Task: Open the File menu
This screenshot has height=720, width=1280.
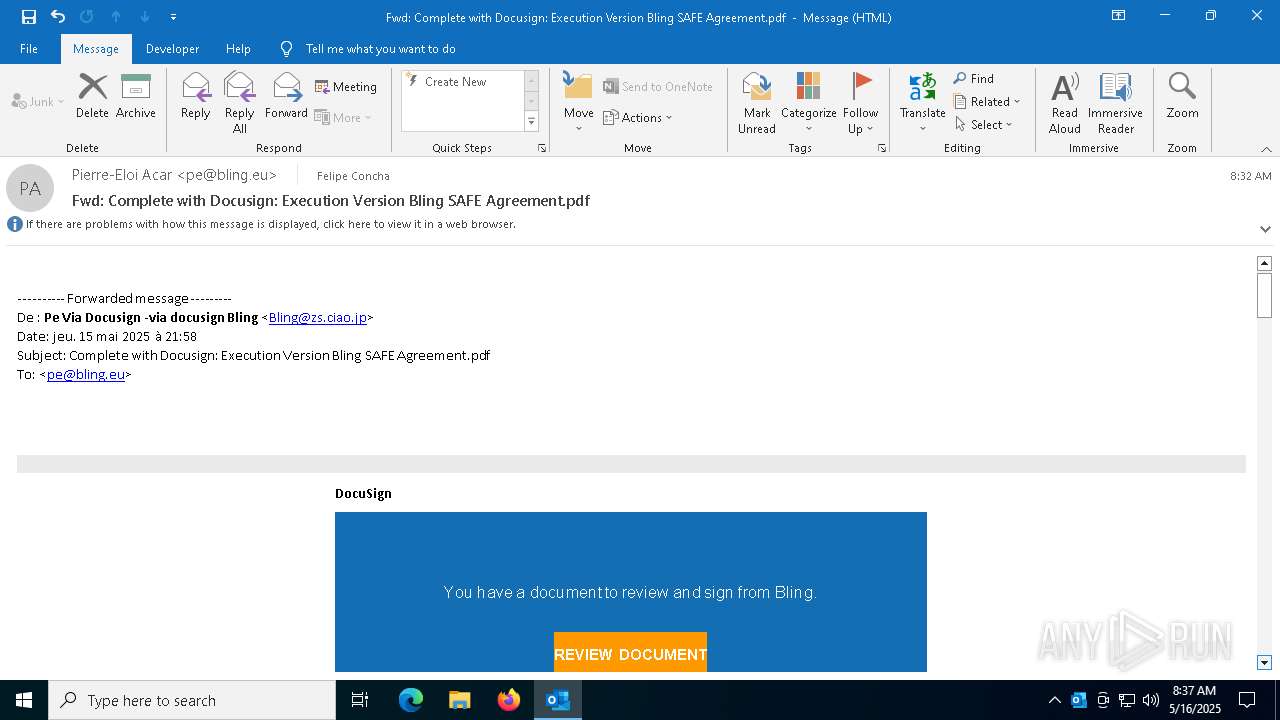Action: coord(29,48)
